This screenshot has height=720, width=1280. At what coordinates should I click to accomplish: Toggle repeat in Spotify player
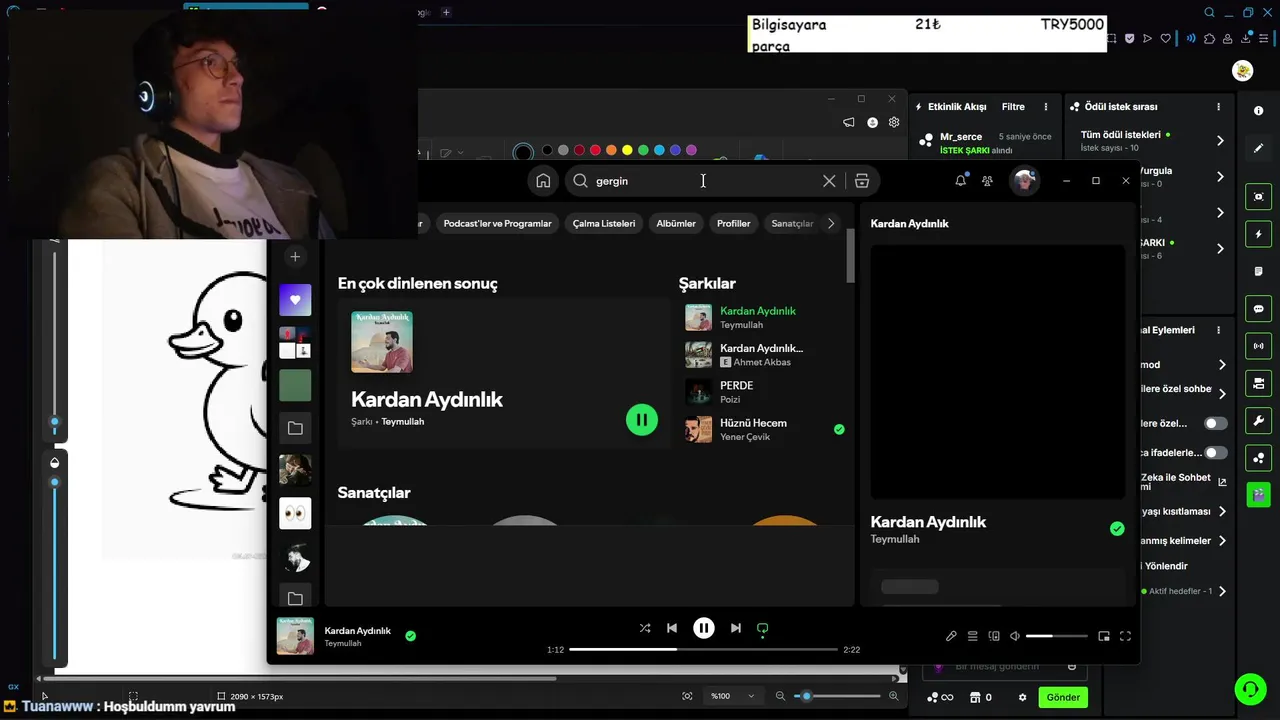(763, 628)
